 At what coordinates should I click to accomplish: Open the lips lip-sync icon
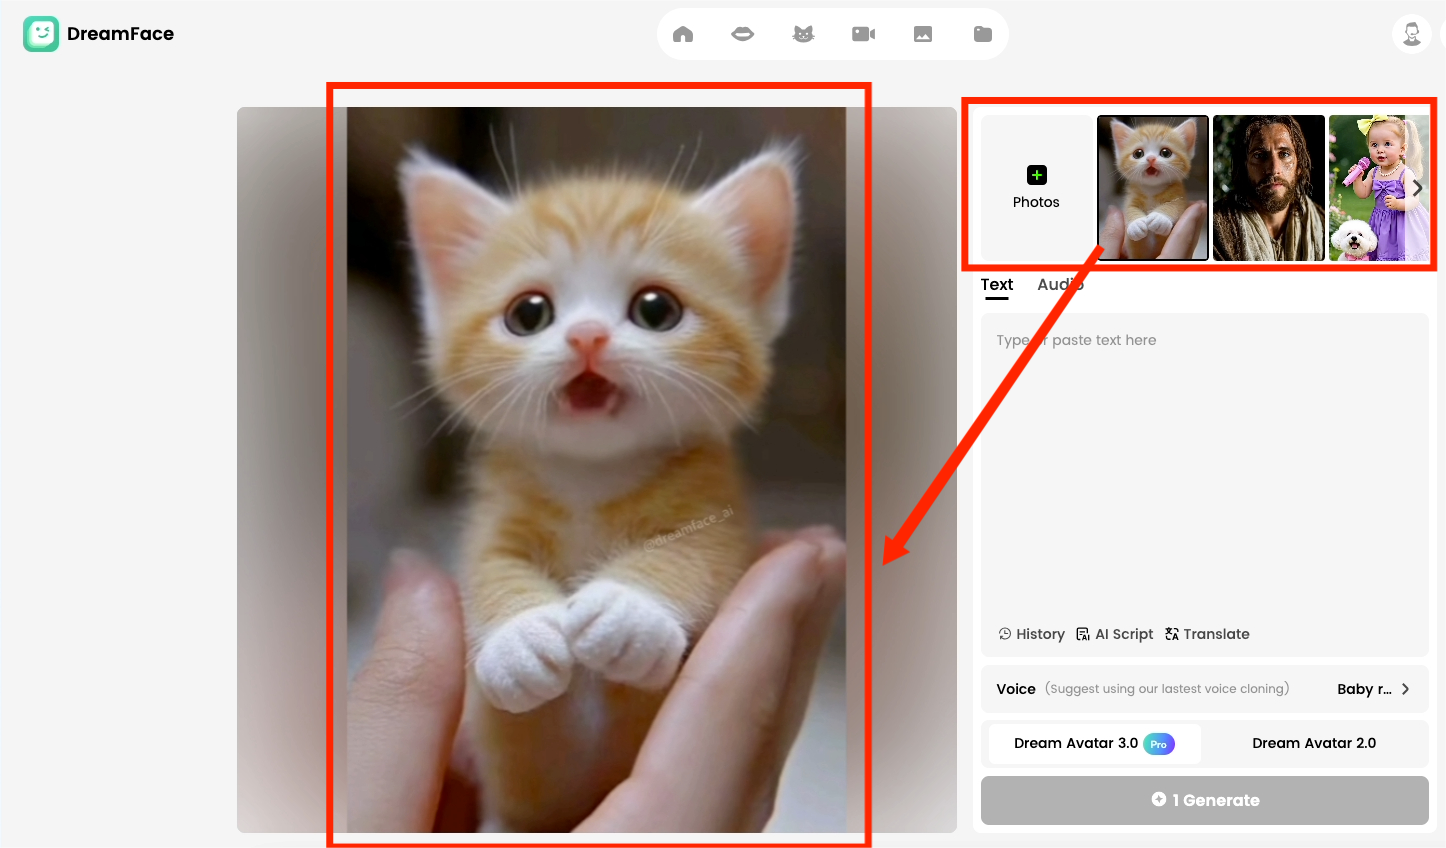(x=743, y=34)
